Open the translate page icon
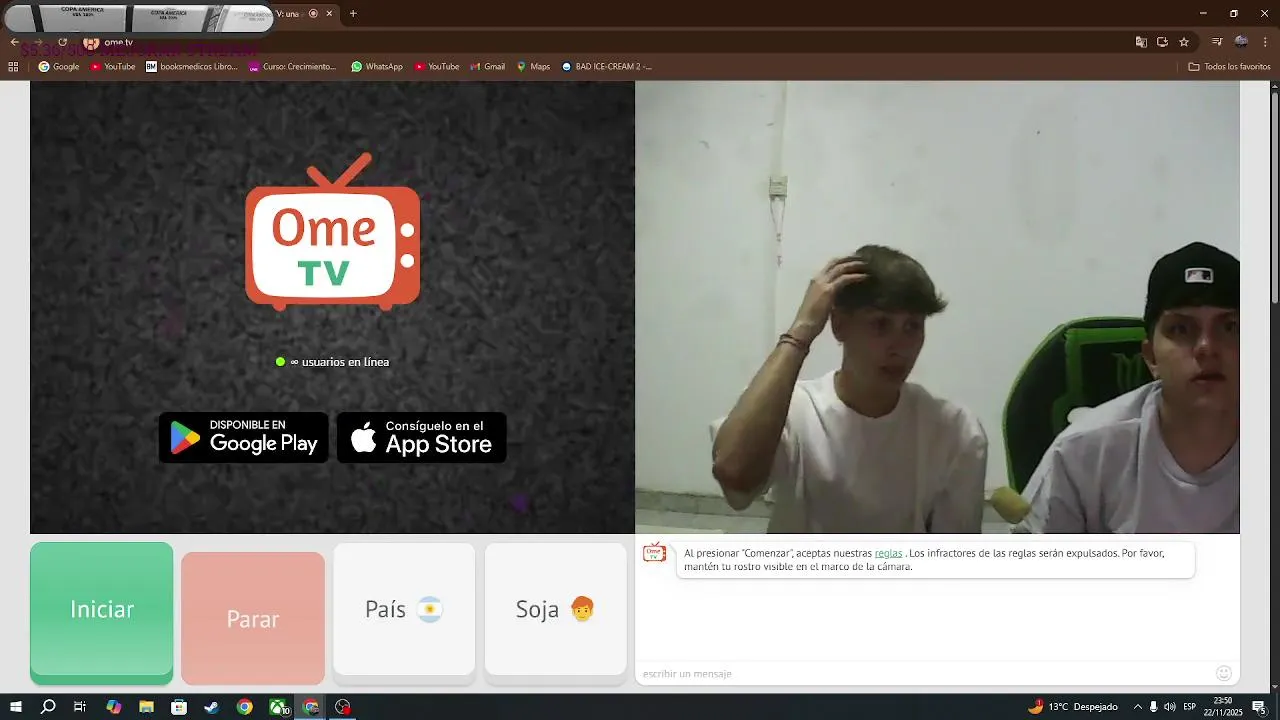This screenshot has width=1280, height=720. (x=1141, y=42)
